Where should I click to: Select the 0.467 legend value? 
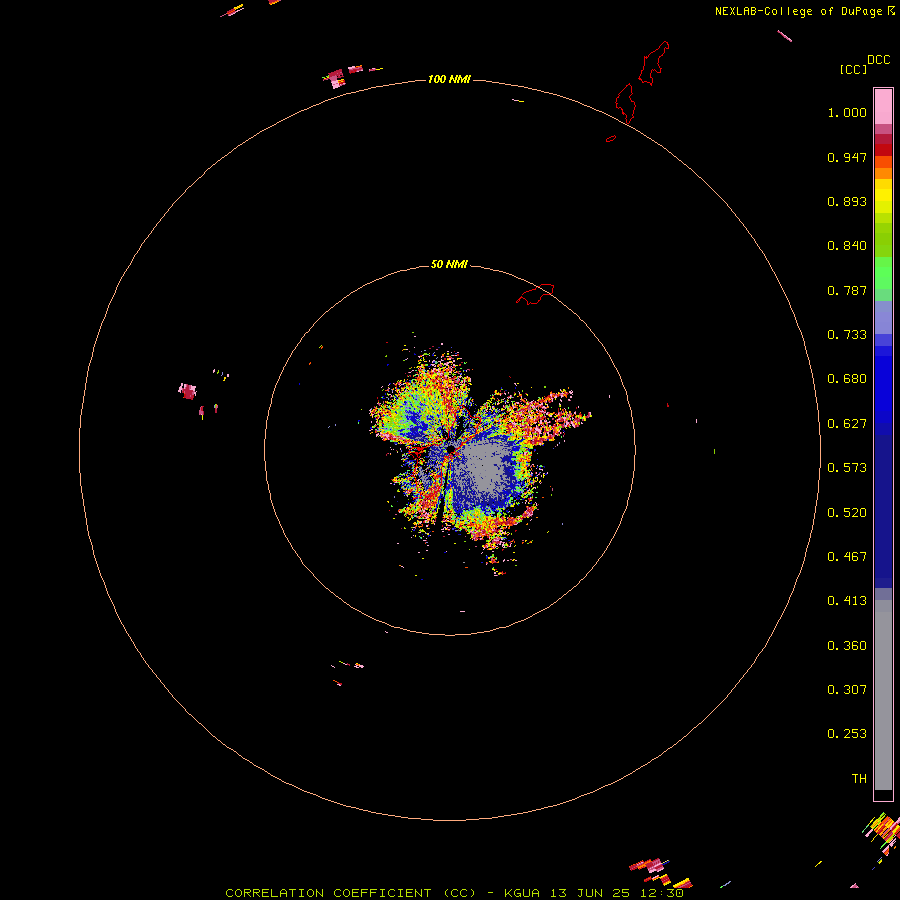click(847, 557)
